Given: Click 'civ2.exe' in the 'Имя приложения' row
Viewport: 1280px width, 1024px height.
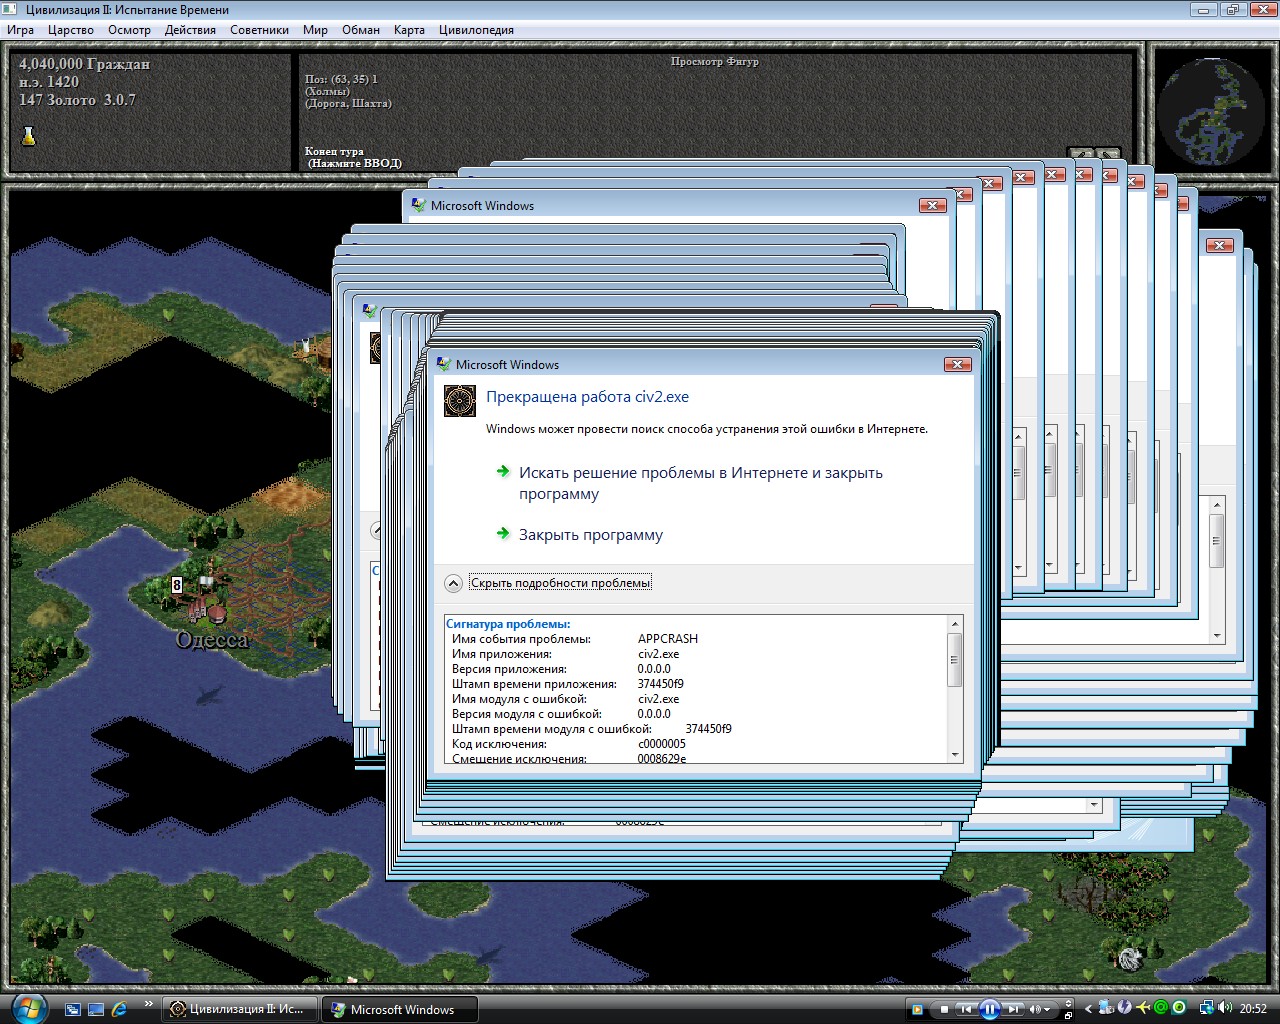Looking at the screenshot, I should (x=658, y=654).
